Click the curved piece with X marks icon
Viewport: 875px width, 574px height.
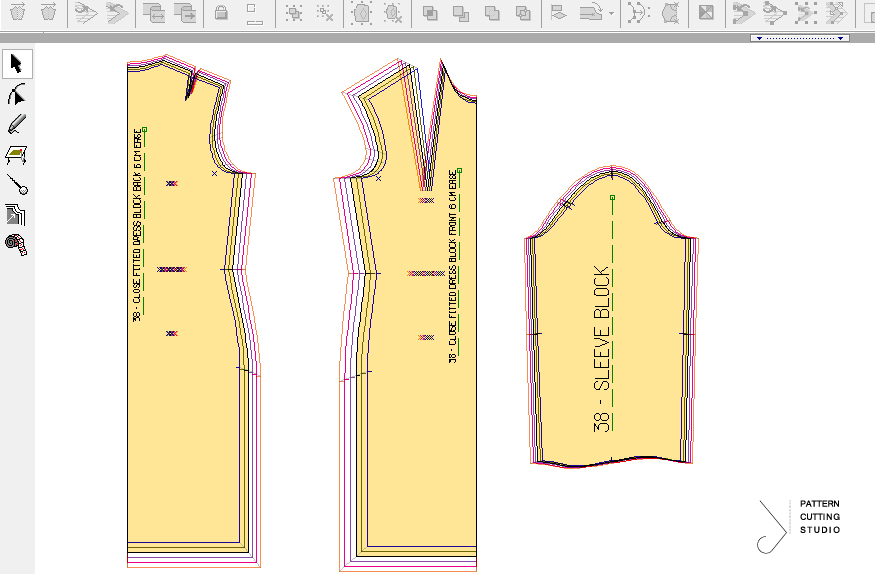click(x=670, y=12)
